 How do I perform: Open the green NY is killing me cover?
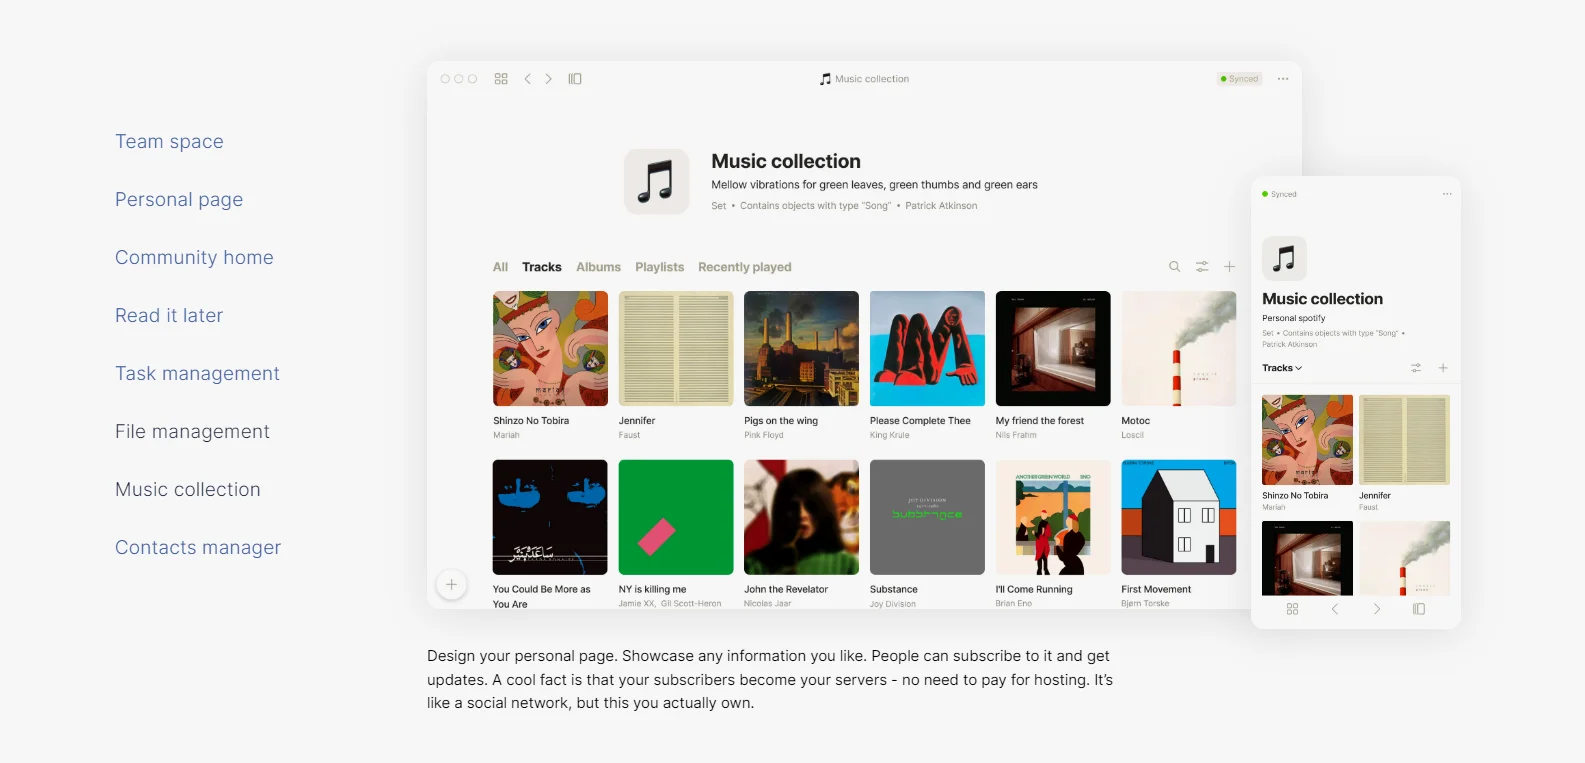pos(676,517)
